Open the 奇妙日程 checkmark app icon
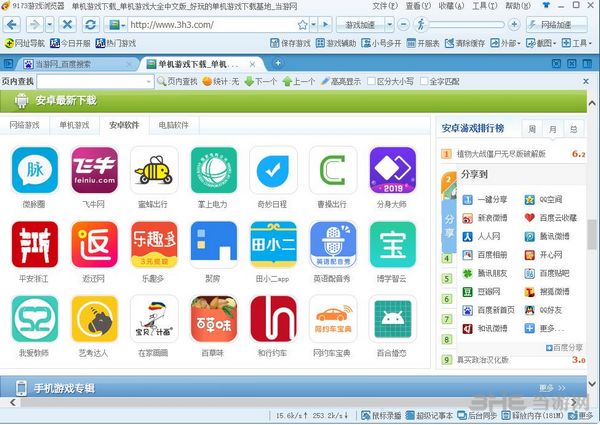This screenshot has height=425, width=600. click(x=273, y=170)
